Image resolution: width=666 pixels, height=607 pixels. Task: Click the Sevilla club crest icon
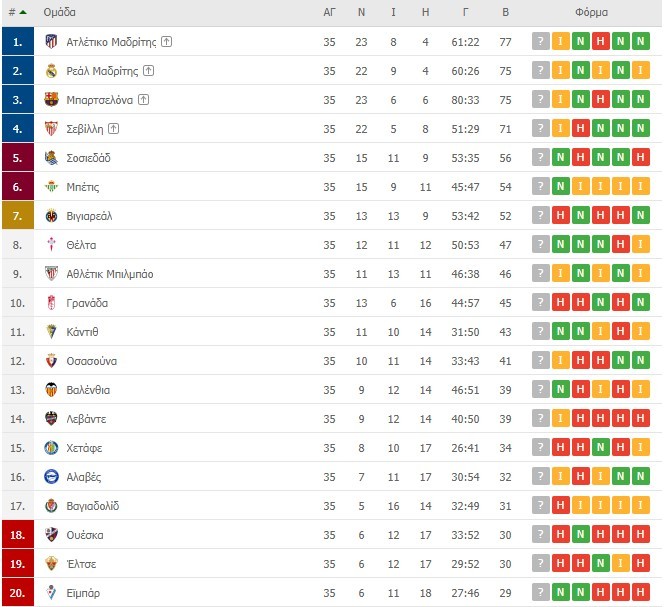click(52, 128)
